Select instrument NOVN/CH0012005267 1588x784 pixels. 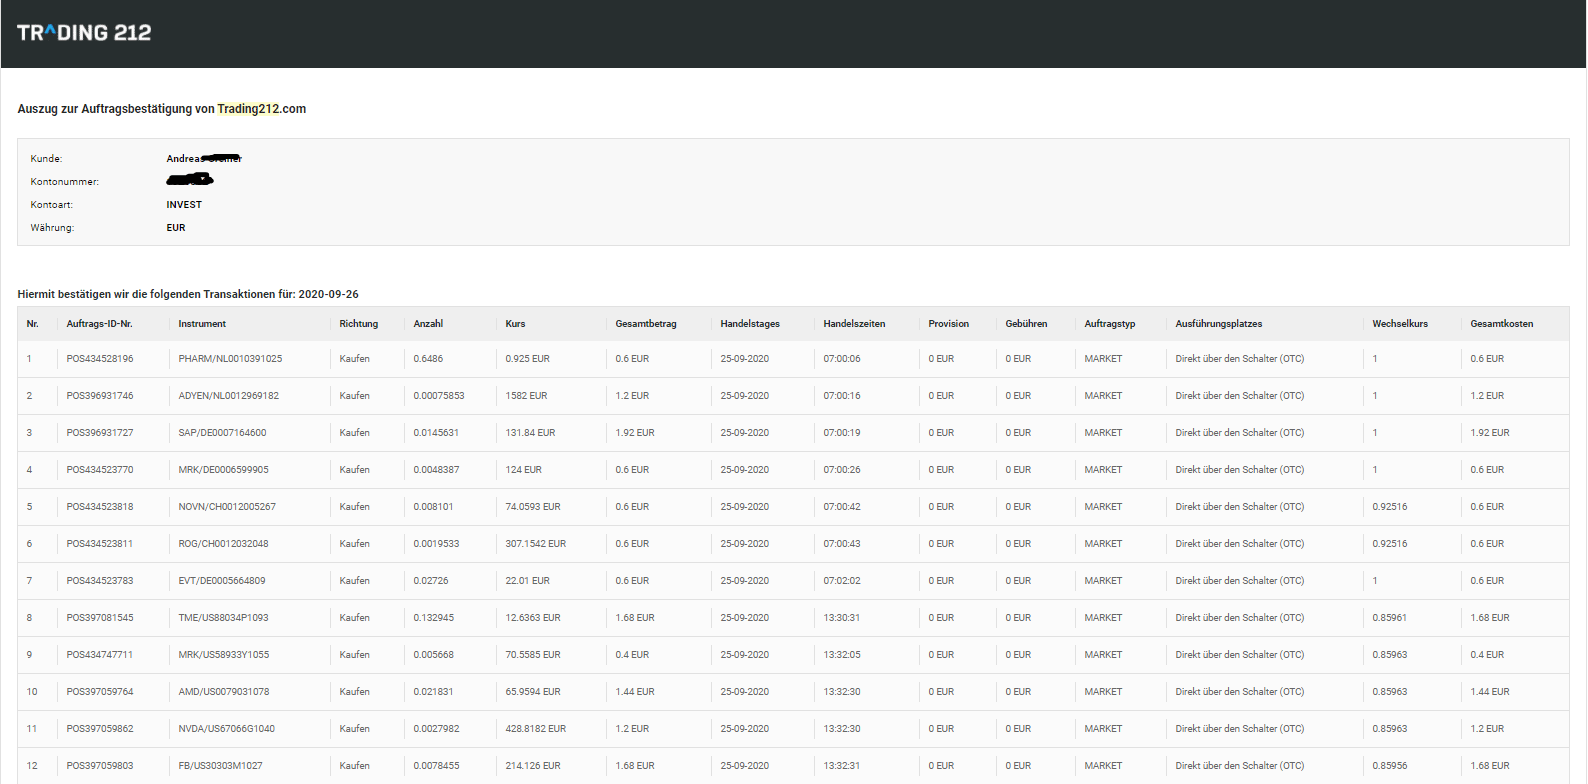pos(227,507)
